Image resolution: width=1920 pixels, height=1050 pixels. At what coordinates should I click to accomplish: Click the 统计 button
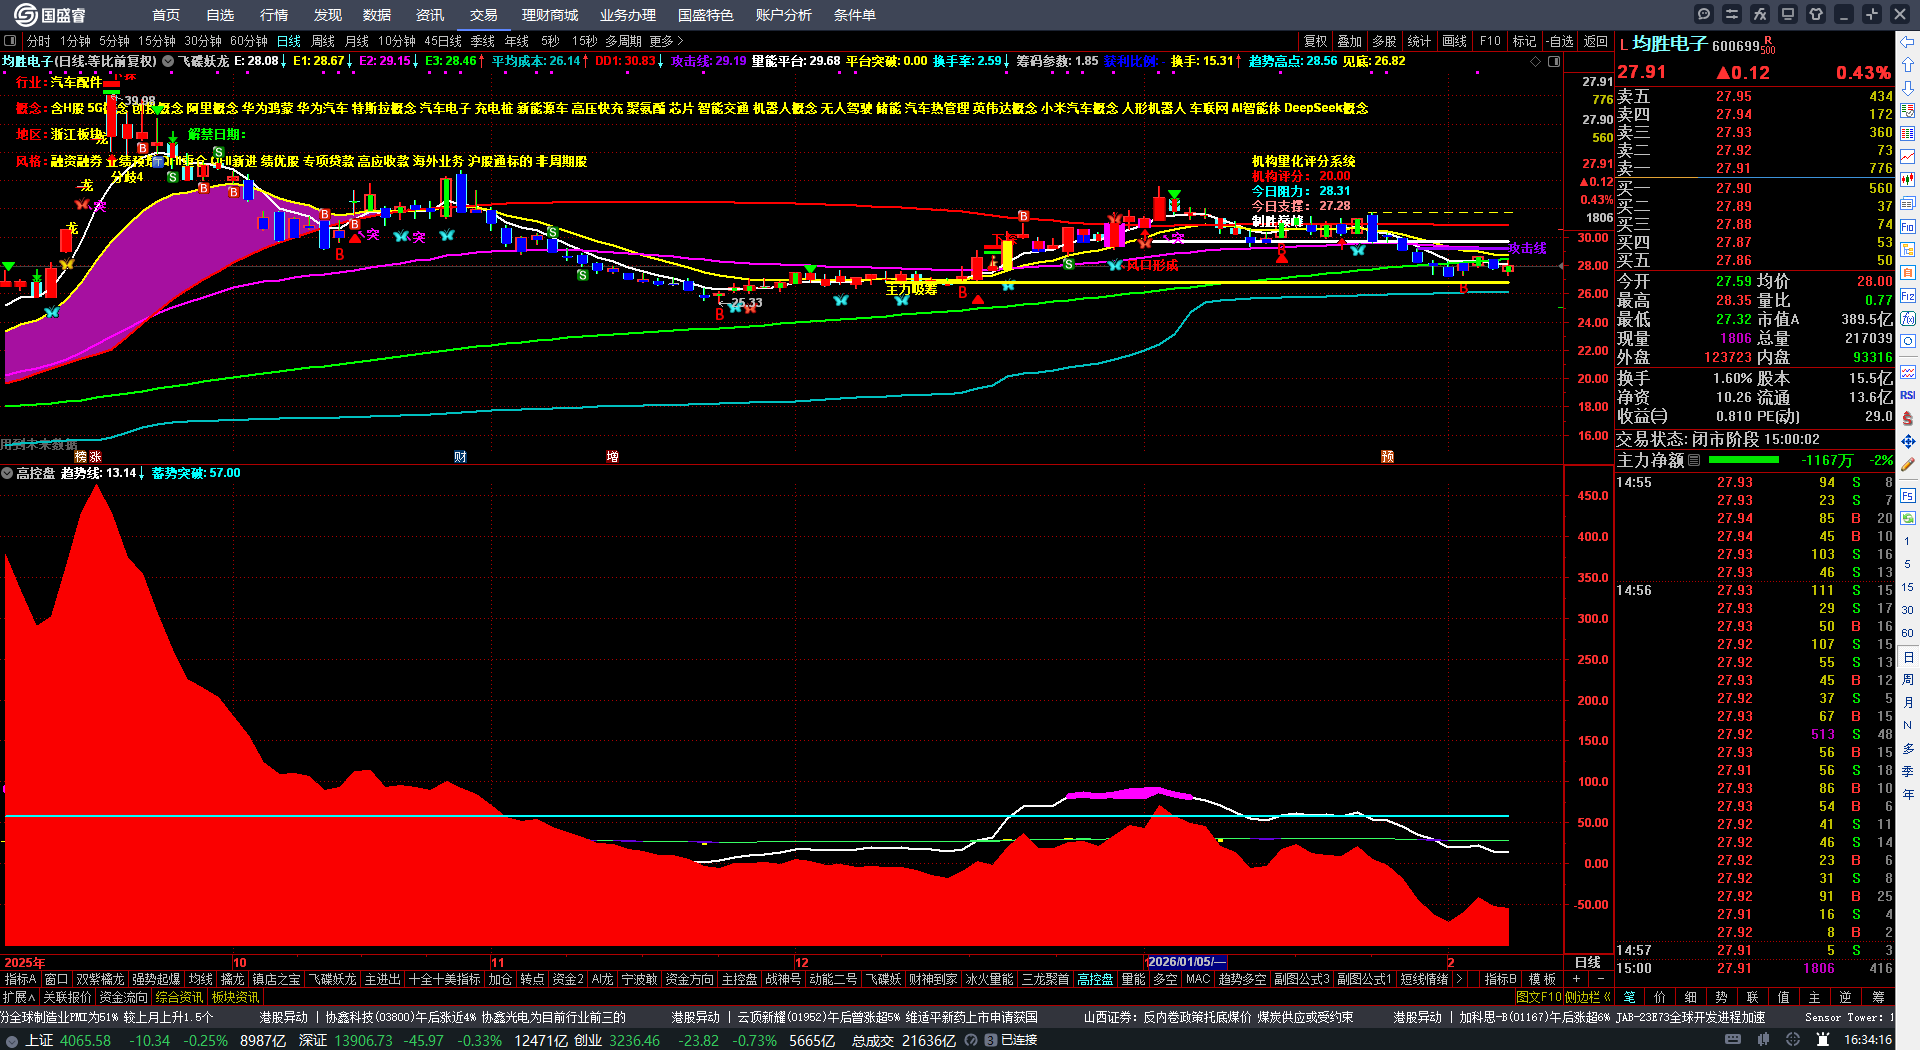click(1419, 41)
